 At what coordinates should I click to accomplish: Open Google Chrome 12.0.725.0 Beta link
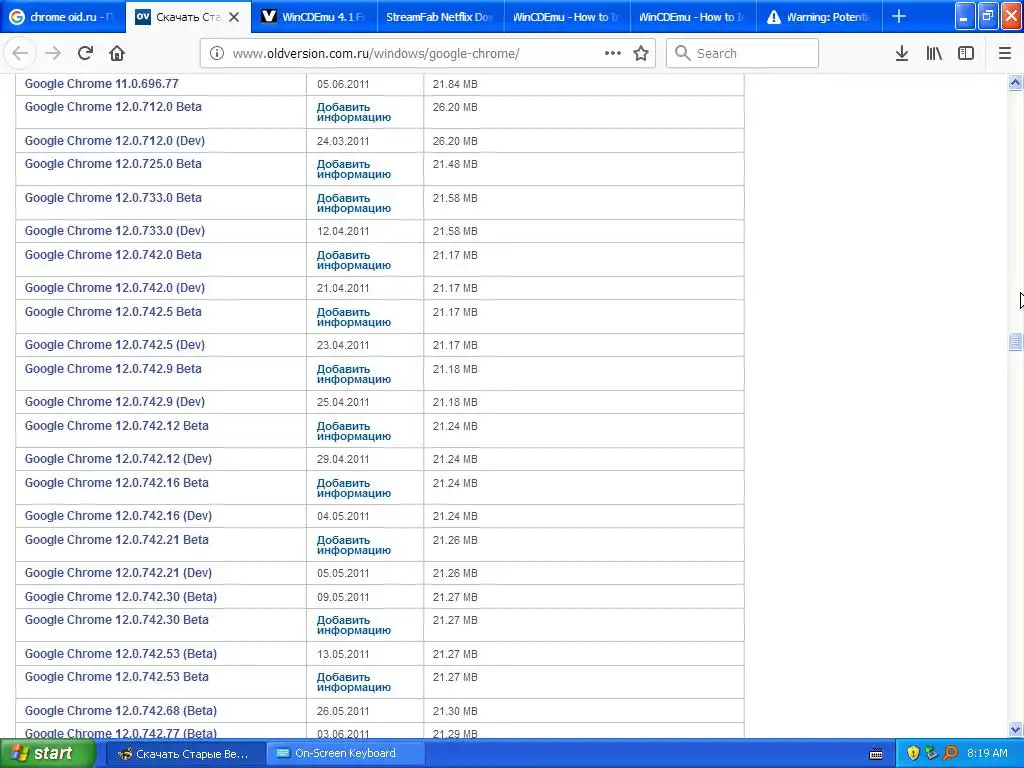(x=113, y=163)
